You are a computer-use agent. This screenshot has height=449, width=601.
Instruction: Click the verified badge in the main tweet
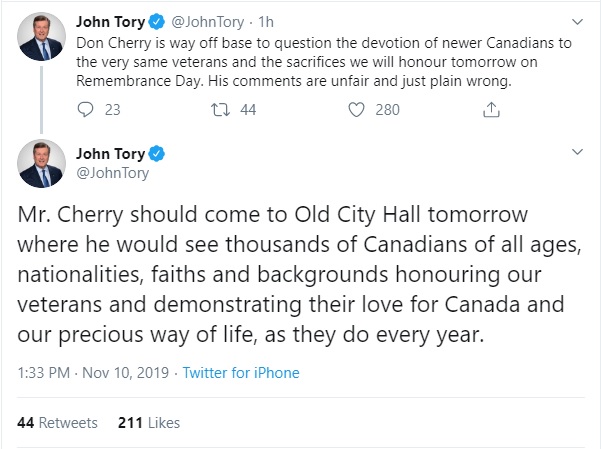158,153
